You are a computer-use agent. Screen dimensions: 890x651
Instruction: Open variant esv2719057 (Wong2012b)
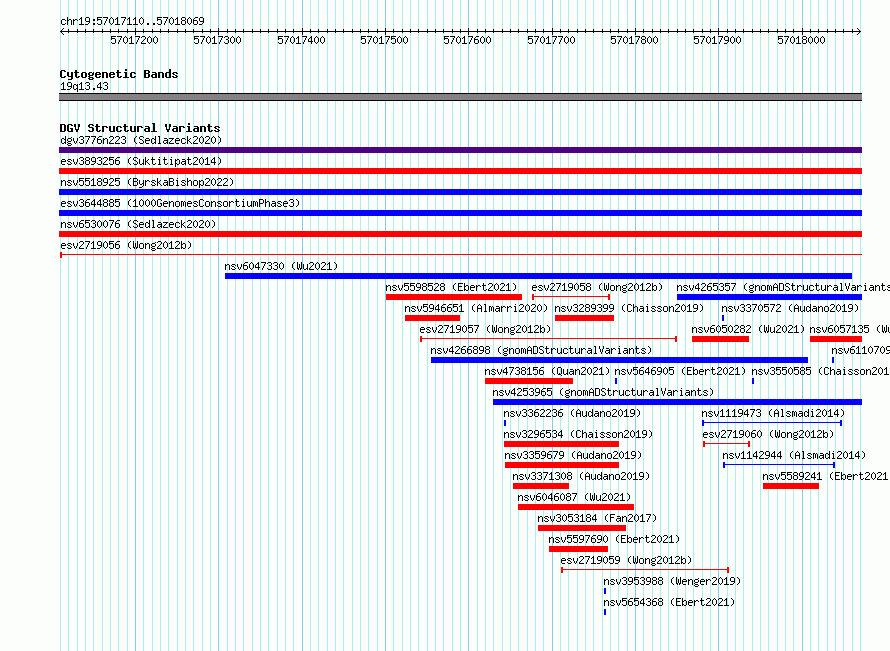pos(485,329)
